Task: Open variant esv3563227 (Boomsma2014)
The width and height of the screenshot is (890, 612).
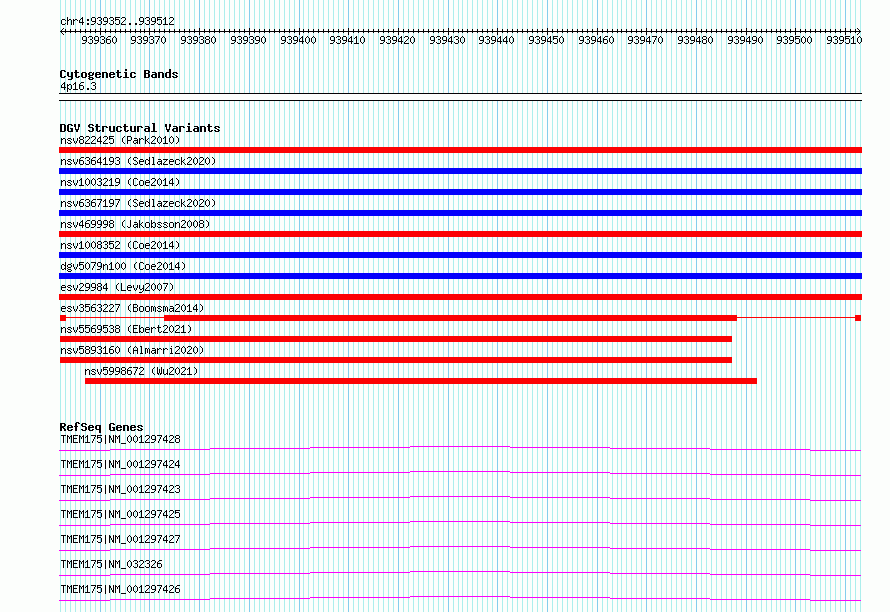Action: pyautogui.click(x=132, y=308)
